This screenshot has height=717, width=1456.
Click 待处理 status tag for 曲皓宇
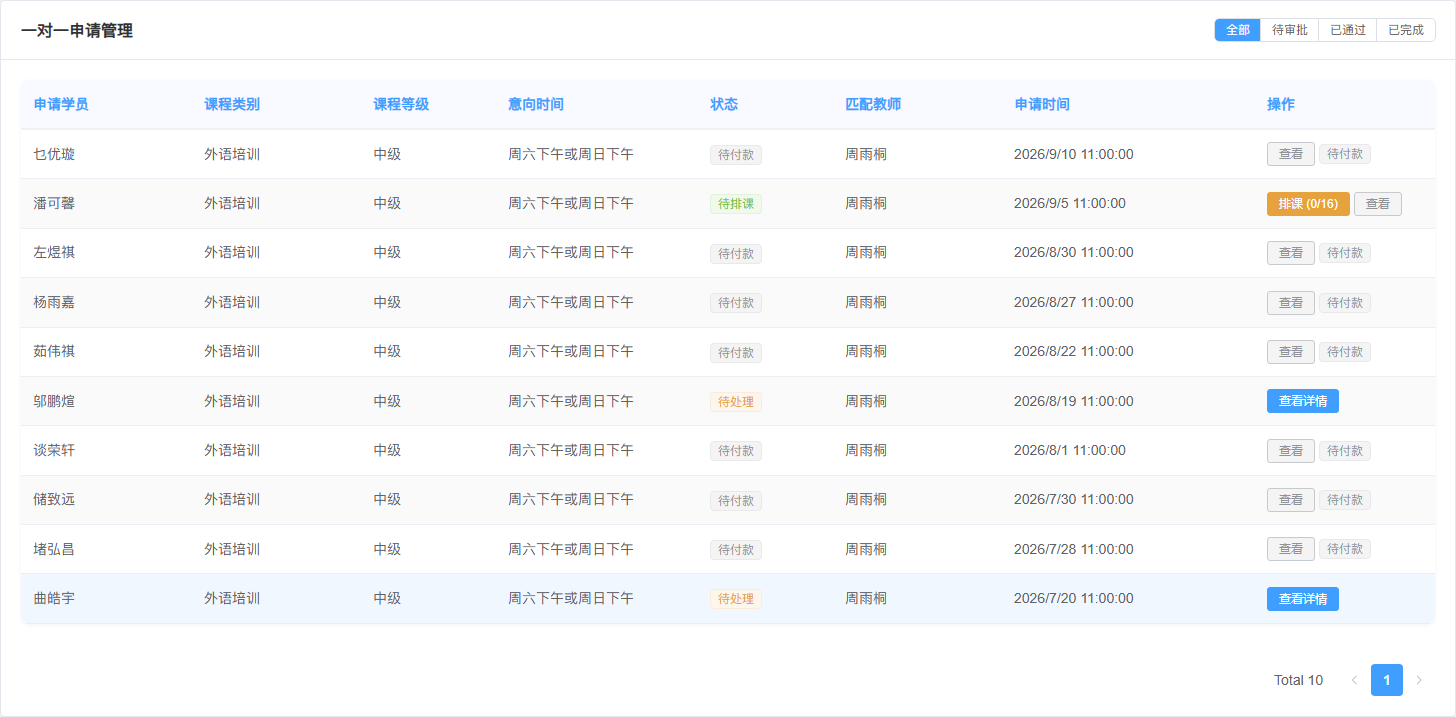click(x=736, y=599)
